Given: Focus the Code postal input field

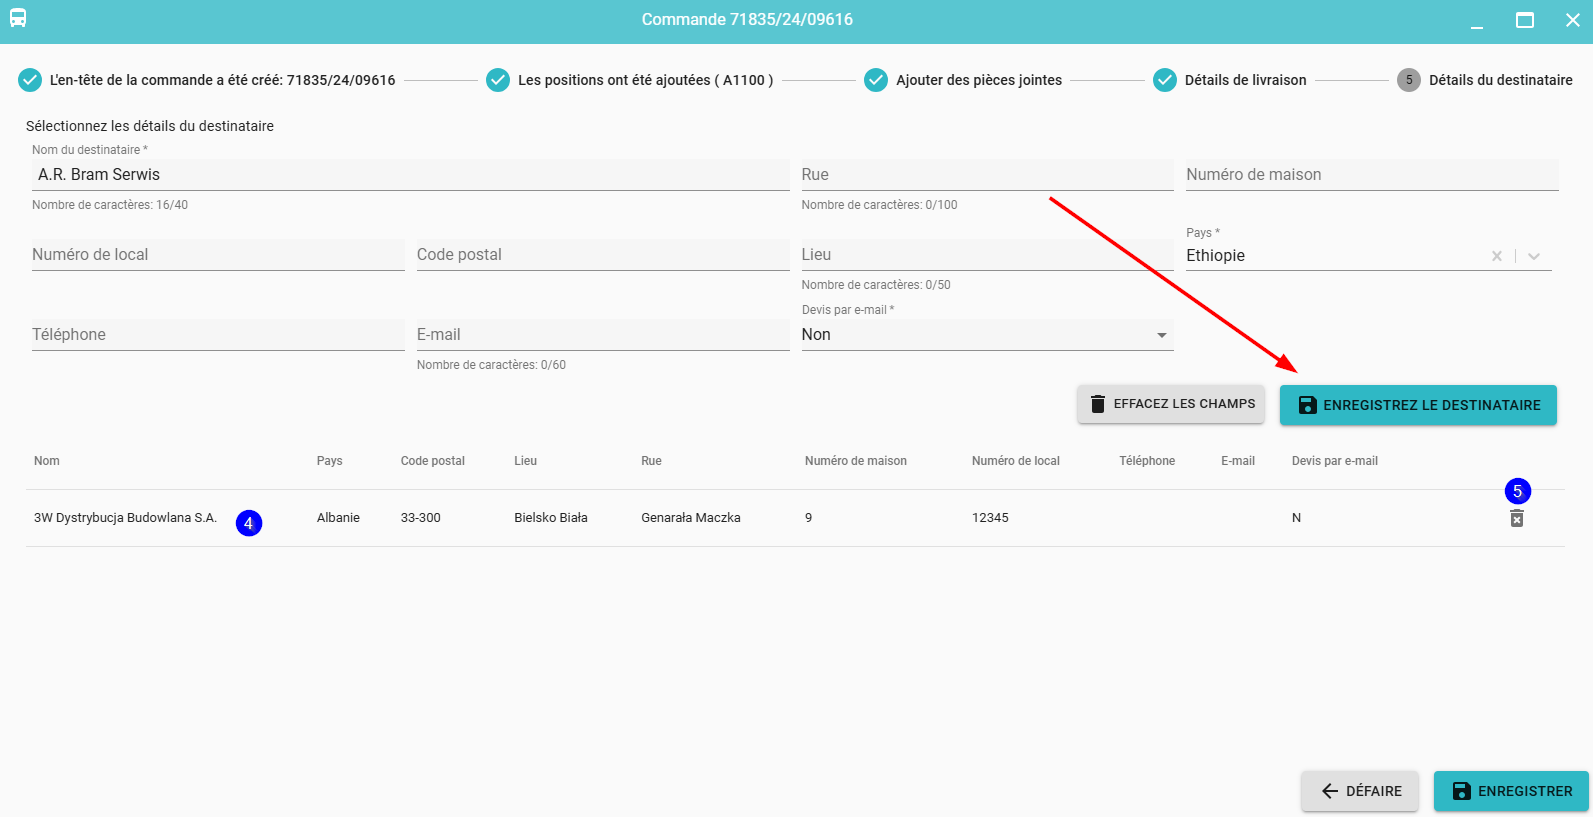Looking at the screenshot, I should [x=602, y=255].
